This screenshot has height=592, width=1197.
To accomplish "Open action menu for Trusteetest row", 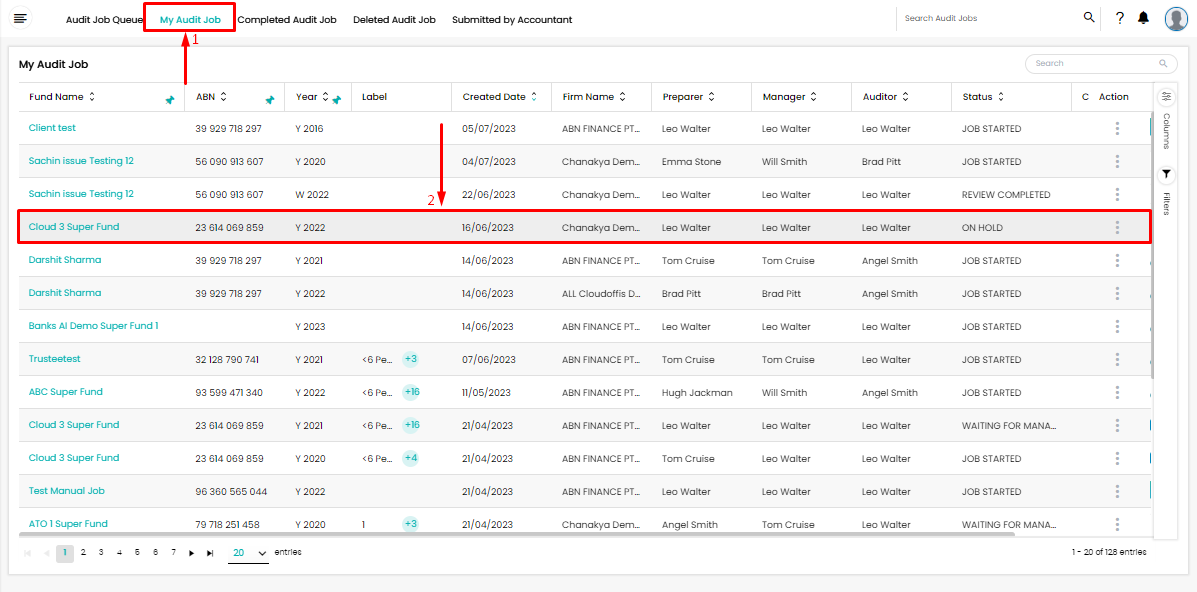I will click(x=1117, y=359).
